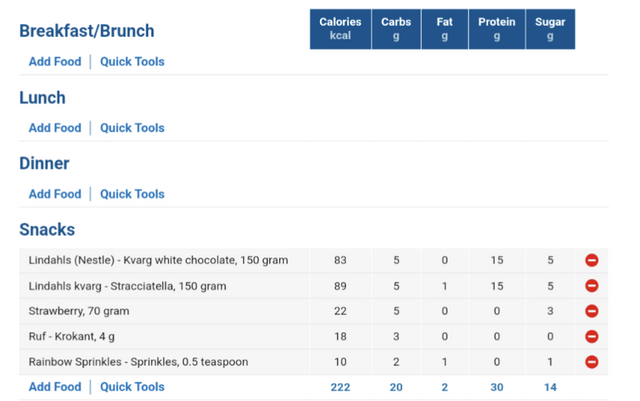Add Food under Lunch
The width and height of the screenshot is (640, 401).
(55, 128)
